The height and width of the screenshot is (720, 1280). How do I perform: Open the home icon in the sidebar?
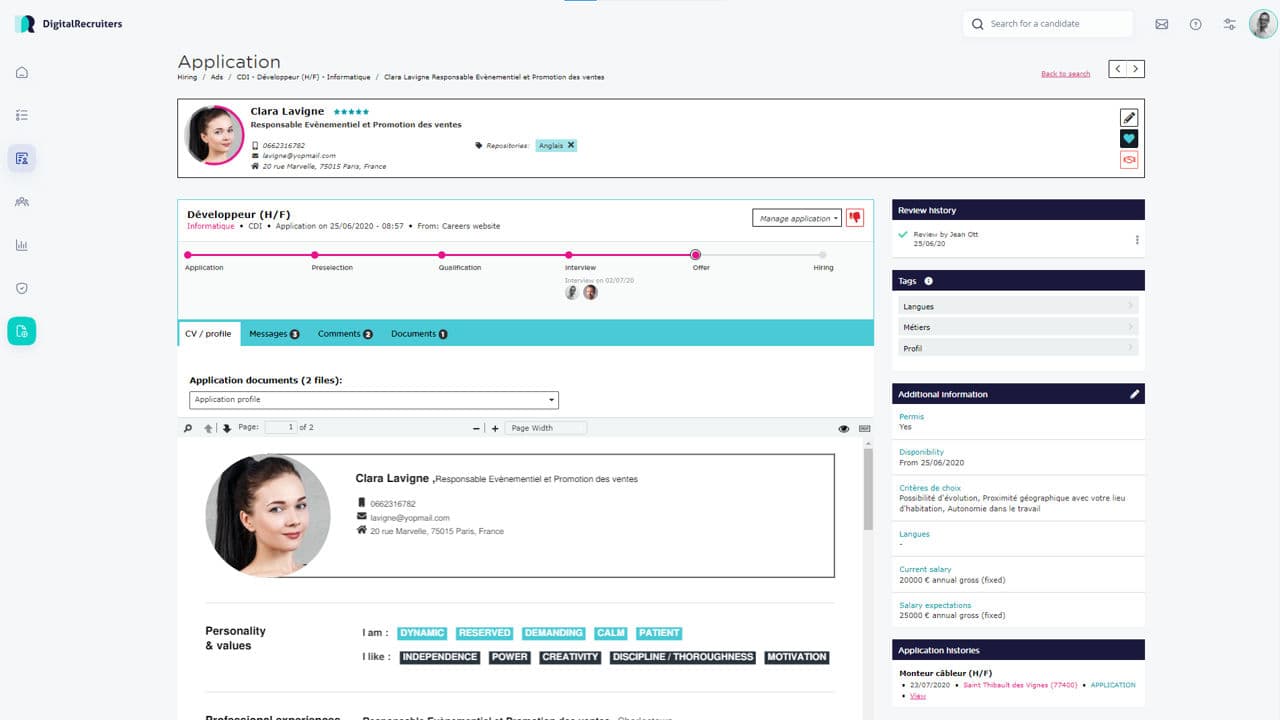[x=22, y=72]
